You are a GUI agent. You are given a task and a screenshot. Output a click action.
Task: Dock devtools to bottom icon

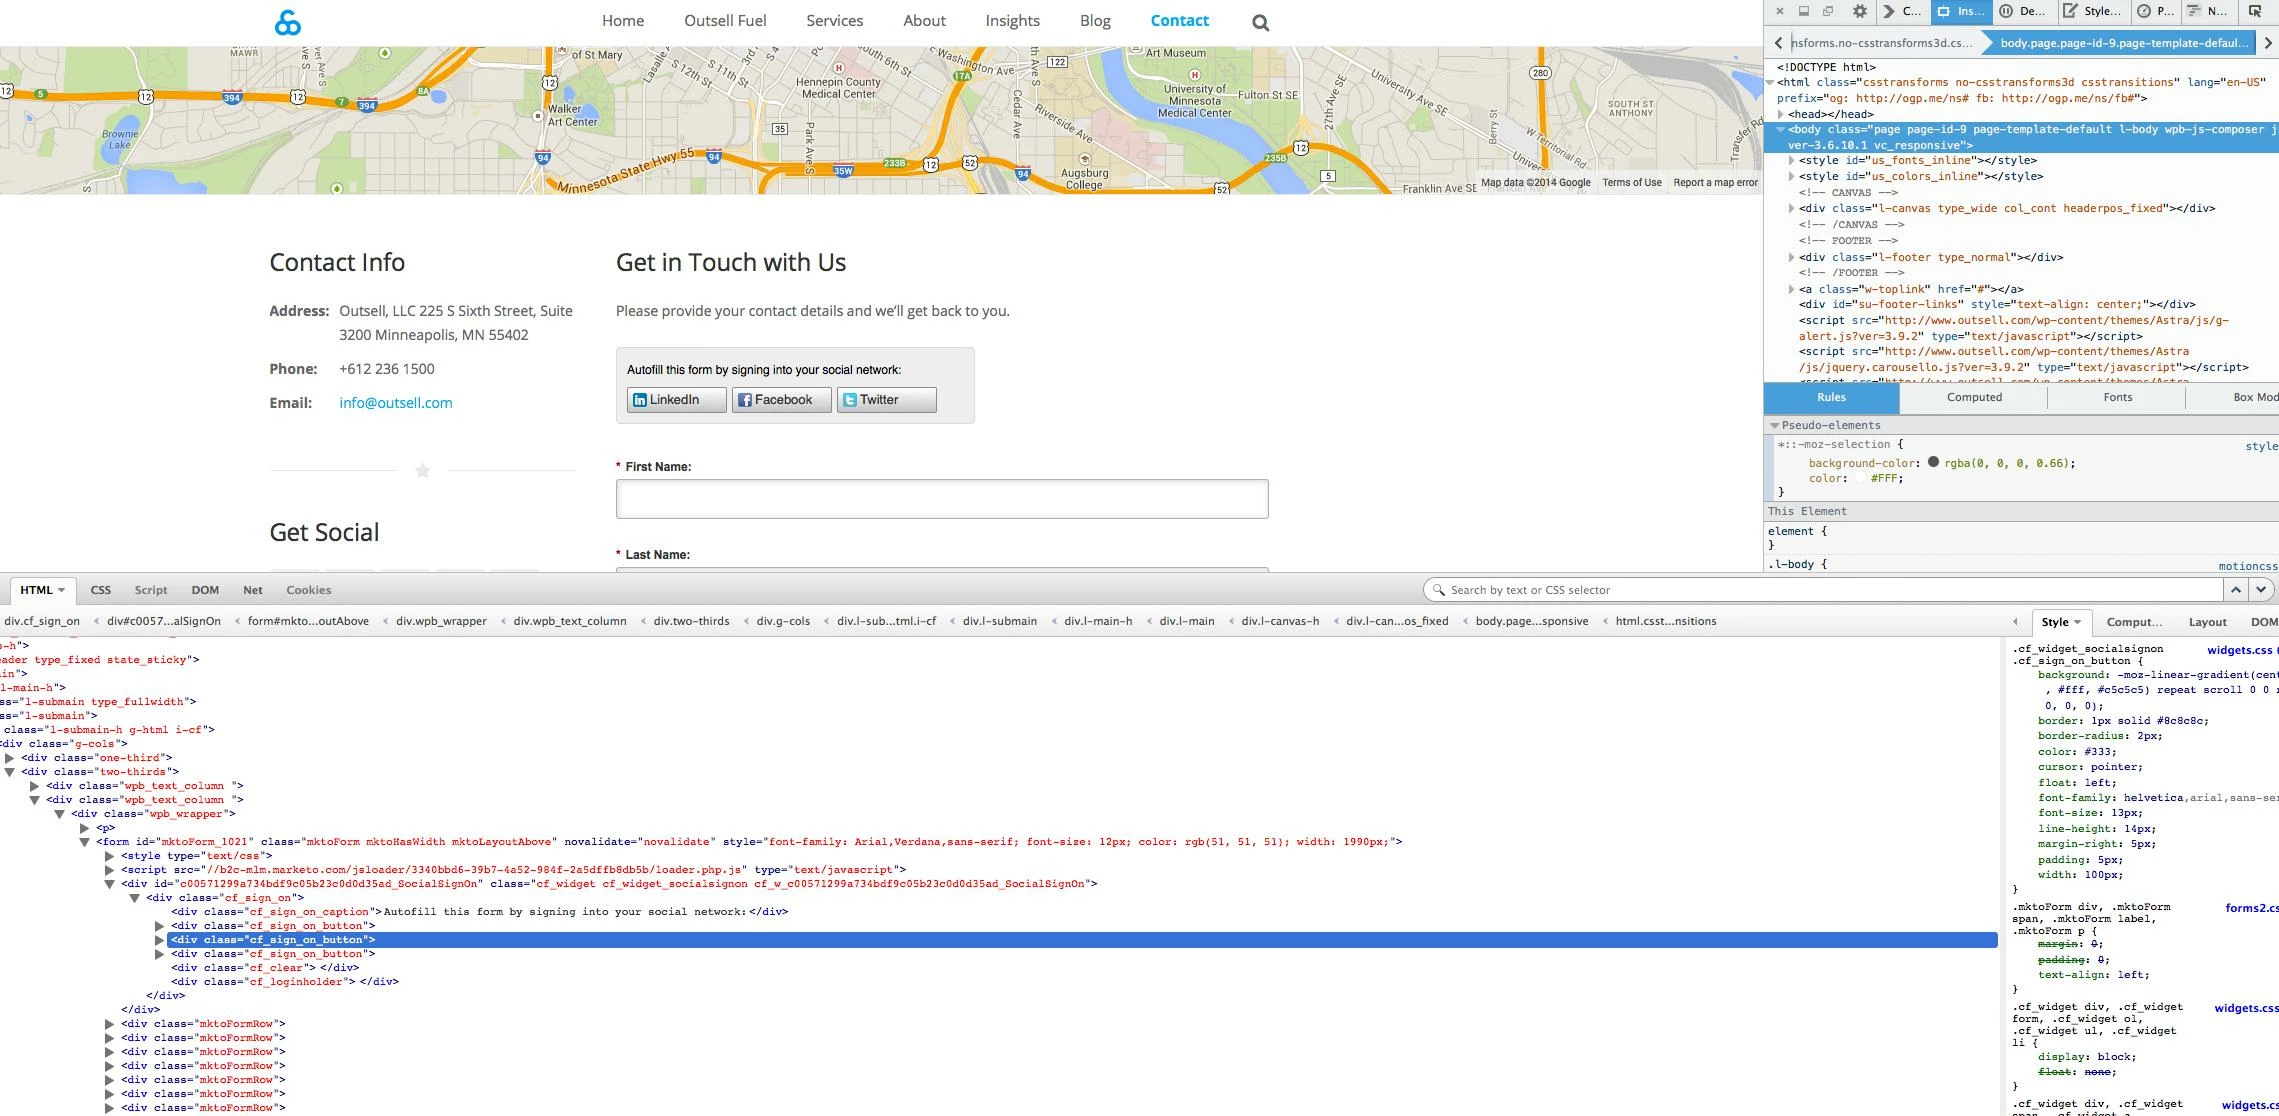click(x=1804, y=11)
